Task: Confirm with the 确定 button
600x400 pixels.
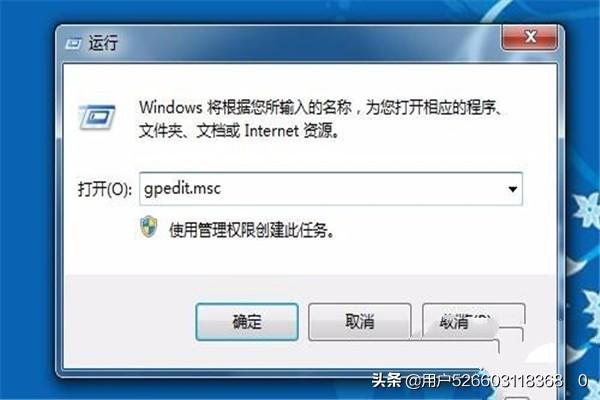Action: tap(247, 322)
